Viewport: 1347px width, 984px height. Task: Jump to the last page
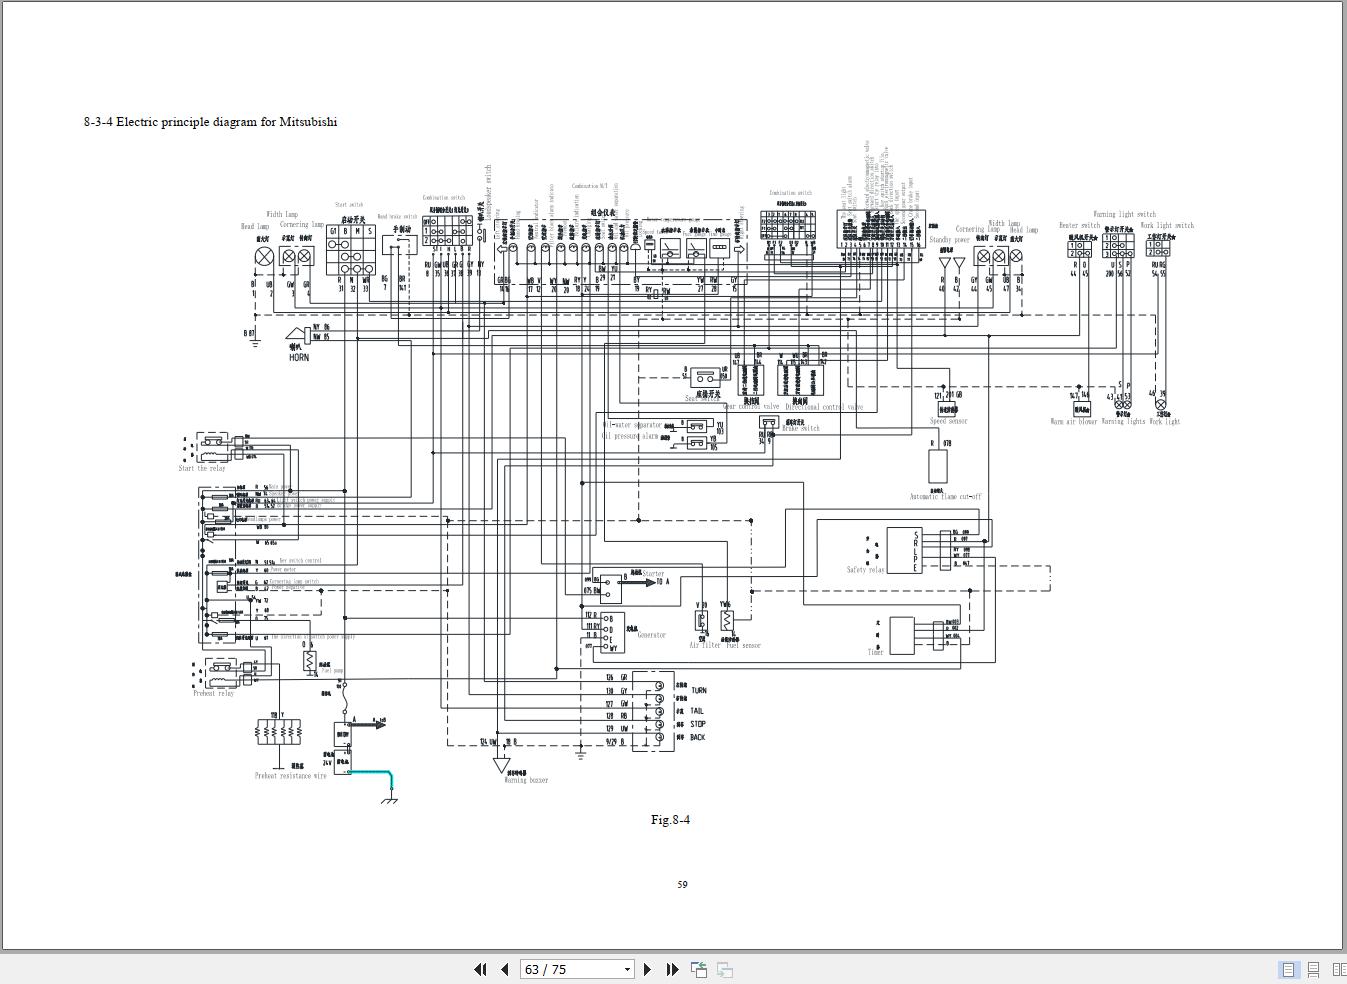coord(672,969)
